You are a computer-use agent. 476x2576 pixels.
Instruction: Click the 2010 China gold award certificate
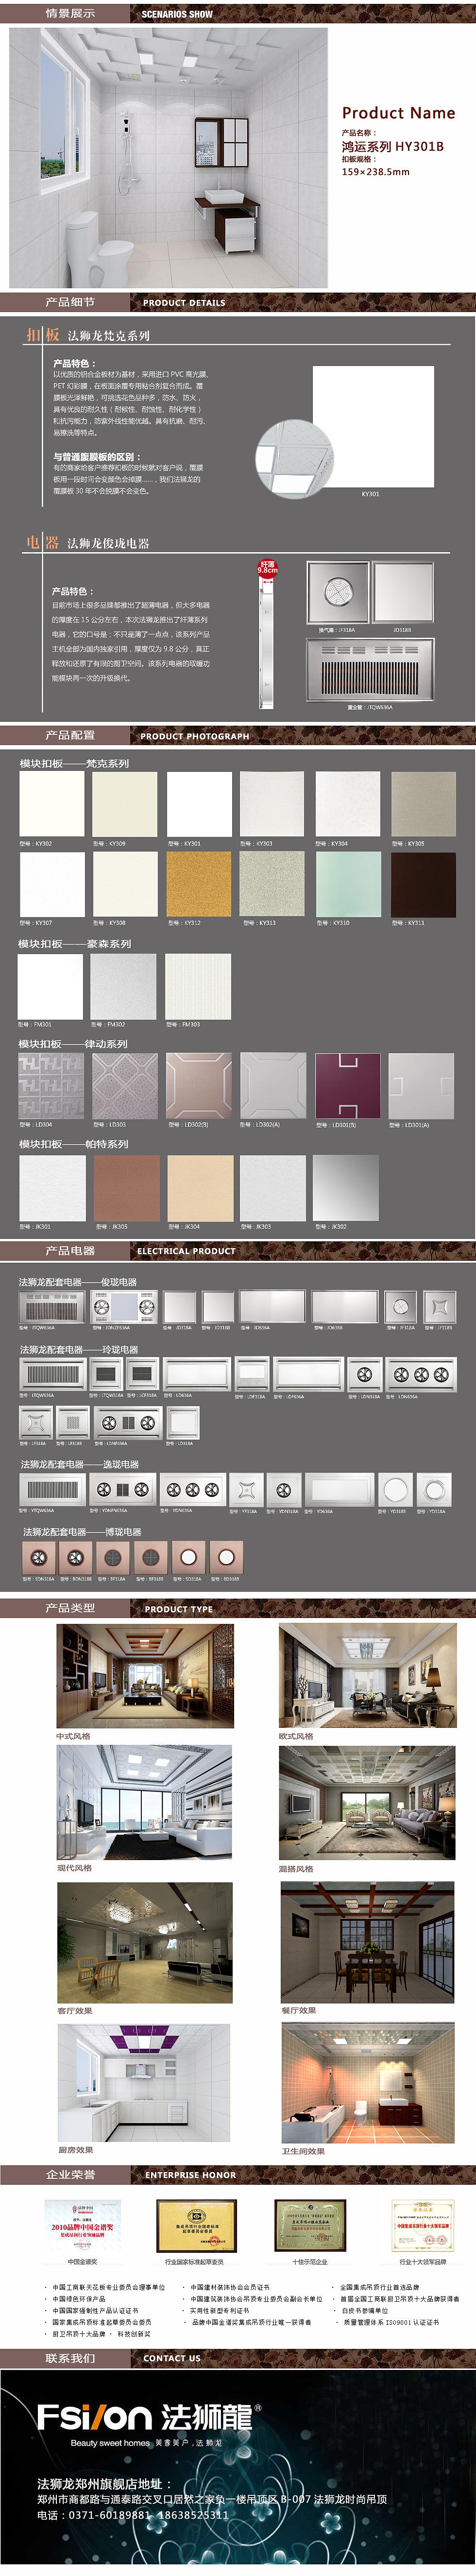click(82, 2227)
